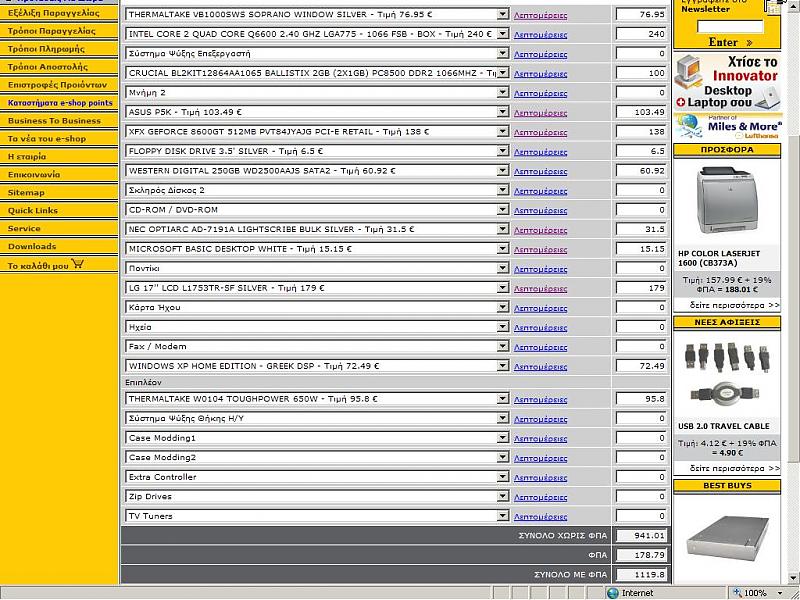The height and width of the screenshot is (600, 800).
Task: View the HP Color LaserJet printer image
Action: [x=725, y=200]
